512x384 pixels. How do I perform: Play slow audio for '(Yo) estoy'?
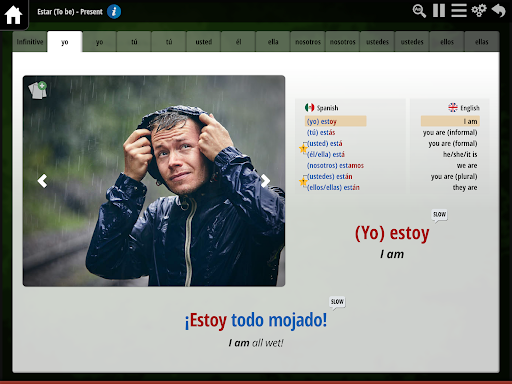click(439, 215)
